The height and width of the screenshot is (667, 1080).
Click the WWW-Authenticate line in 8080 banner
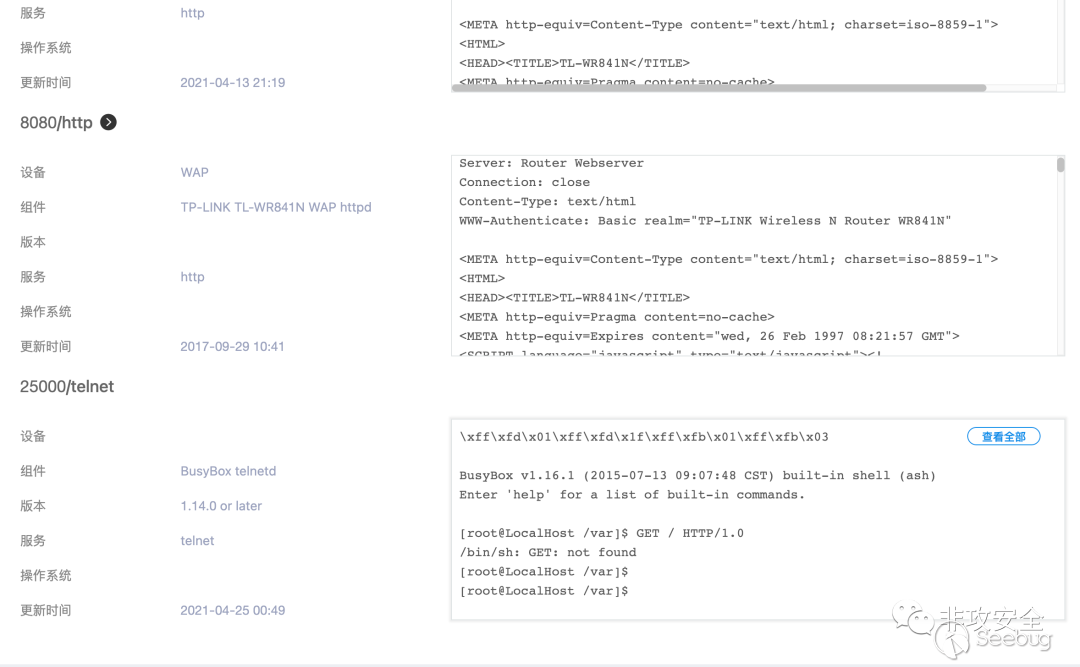coord(704,221)
